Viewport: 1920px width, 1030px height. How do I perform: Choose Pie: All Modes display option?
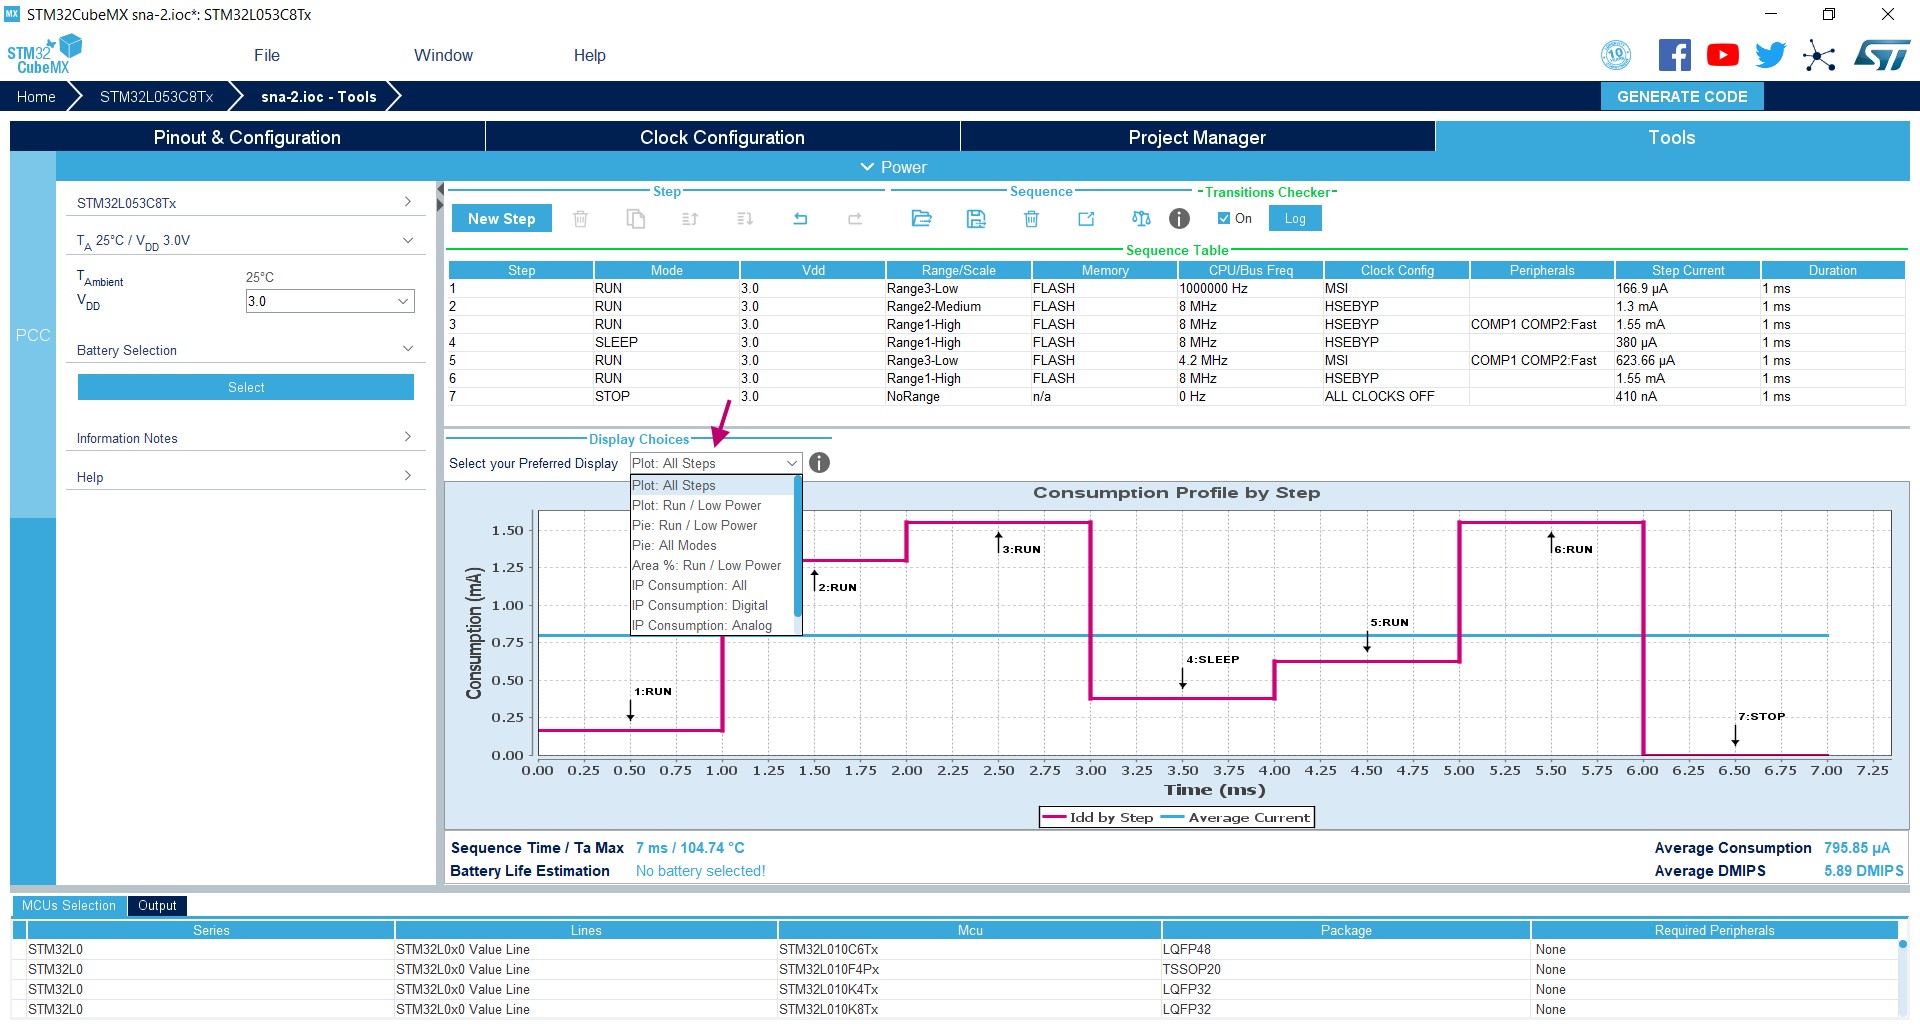coord(712,546)
